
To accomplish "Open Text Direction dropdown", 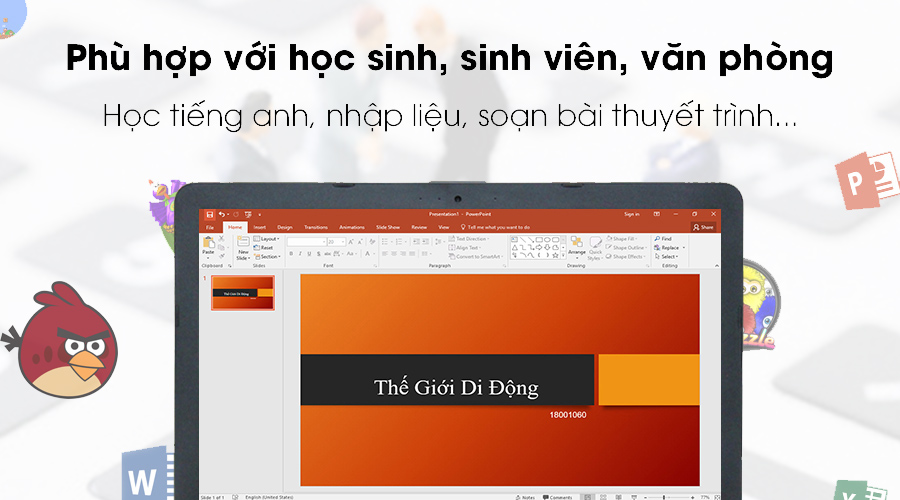I will (x=470, y=239).
